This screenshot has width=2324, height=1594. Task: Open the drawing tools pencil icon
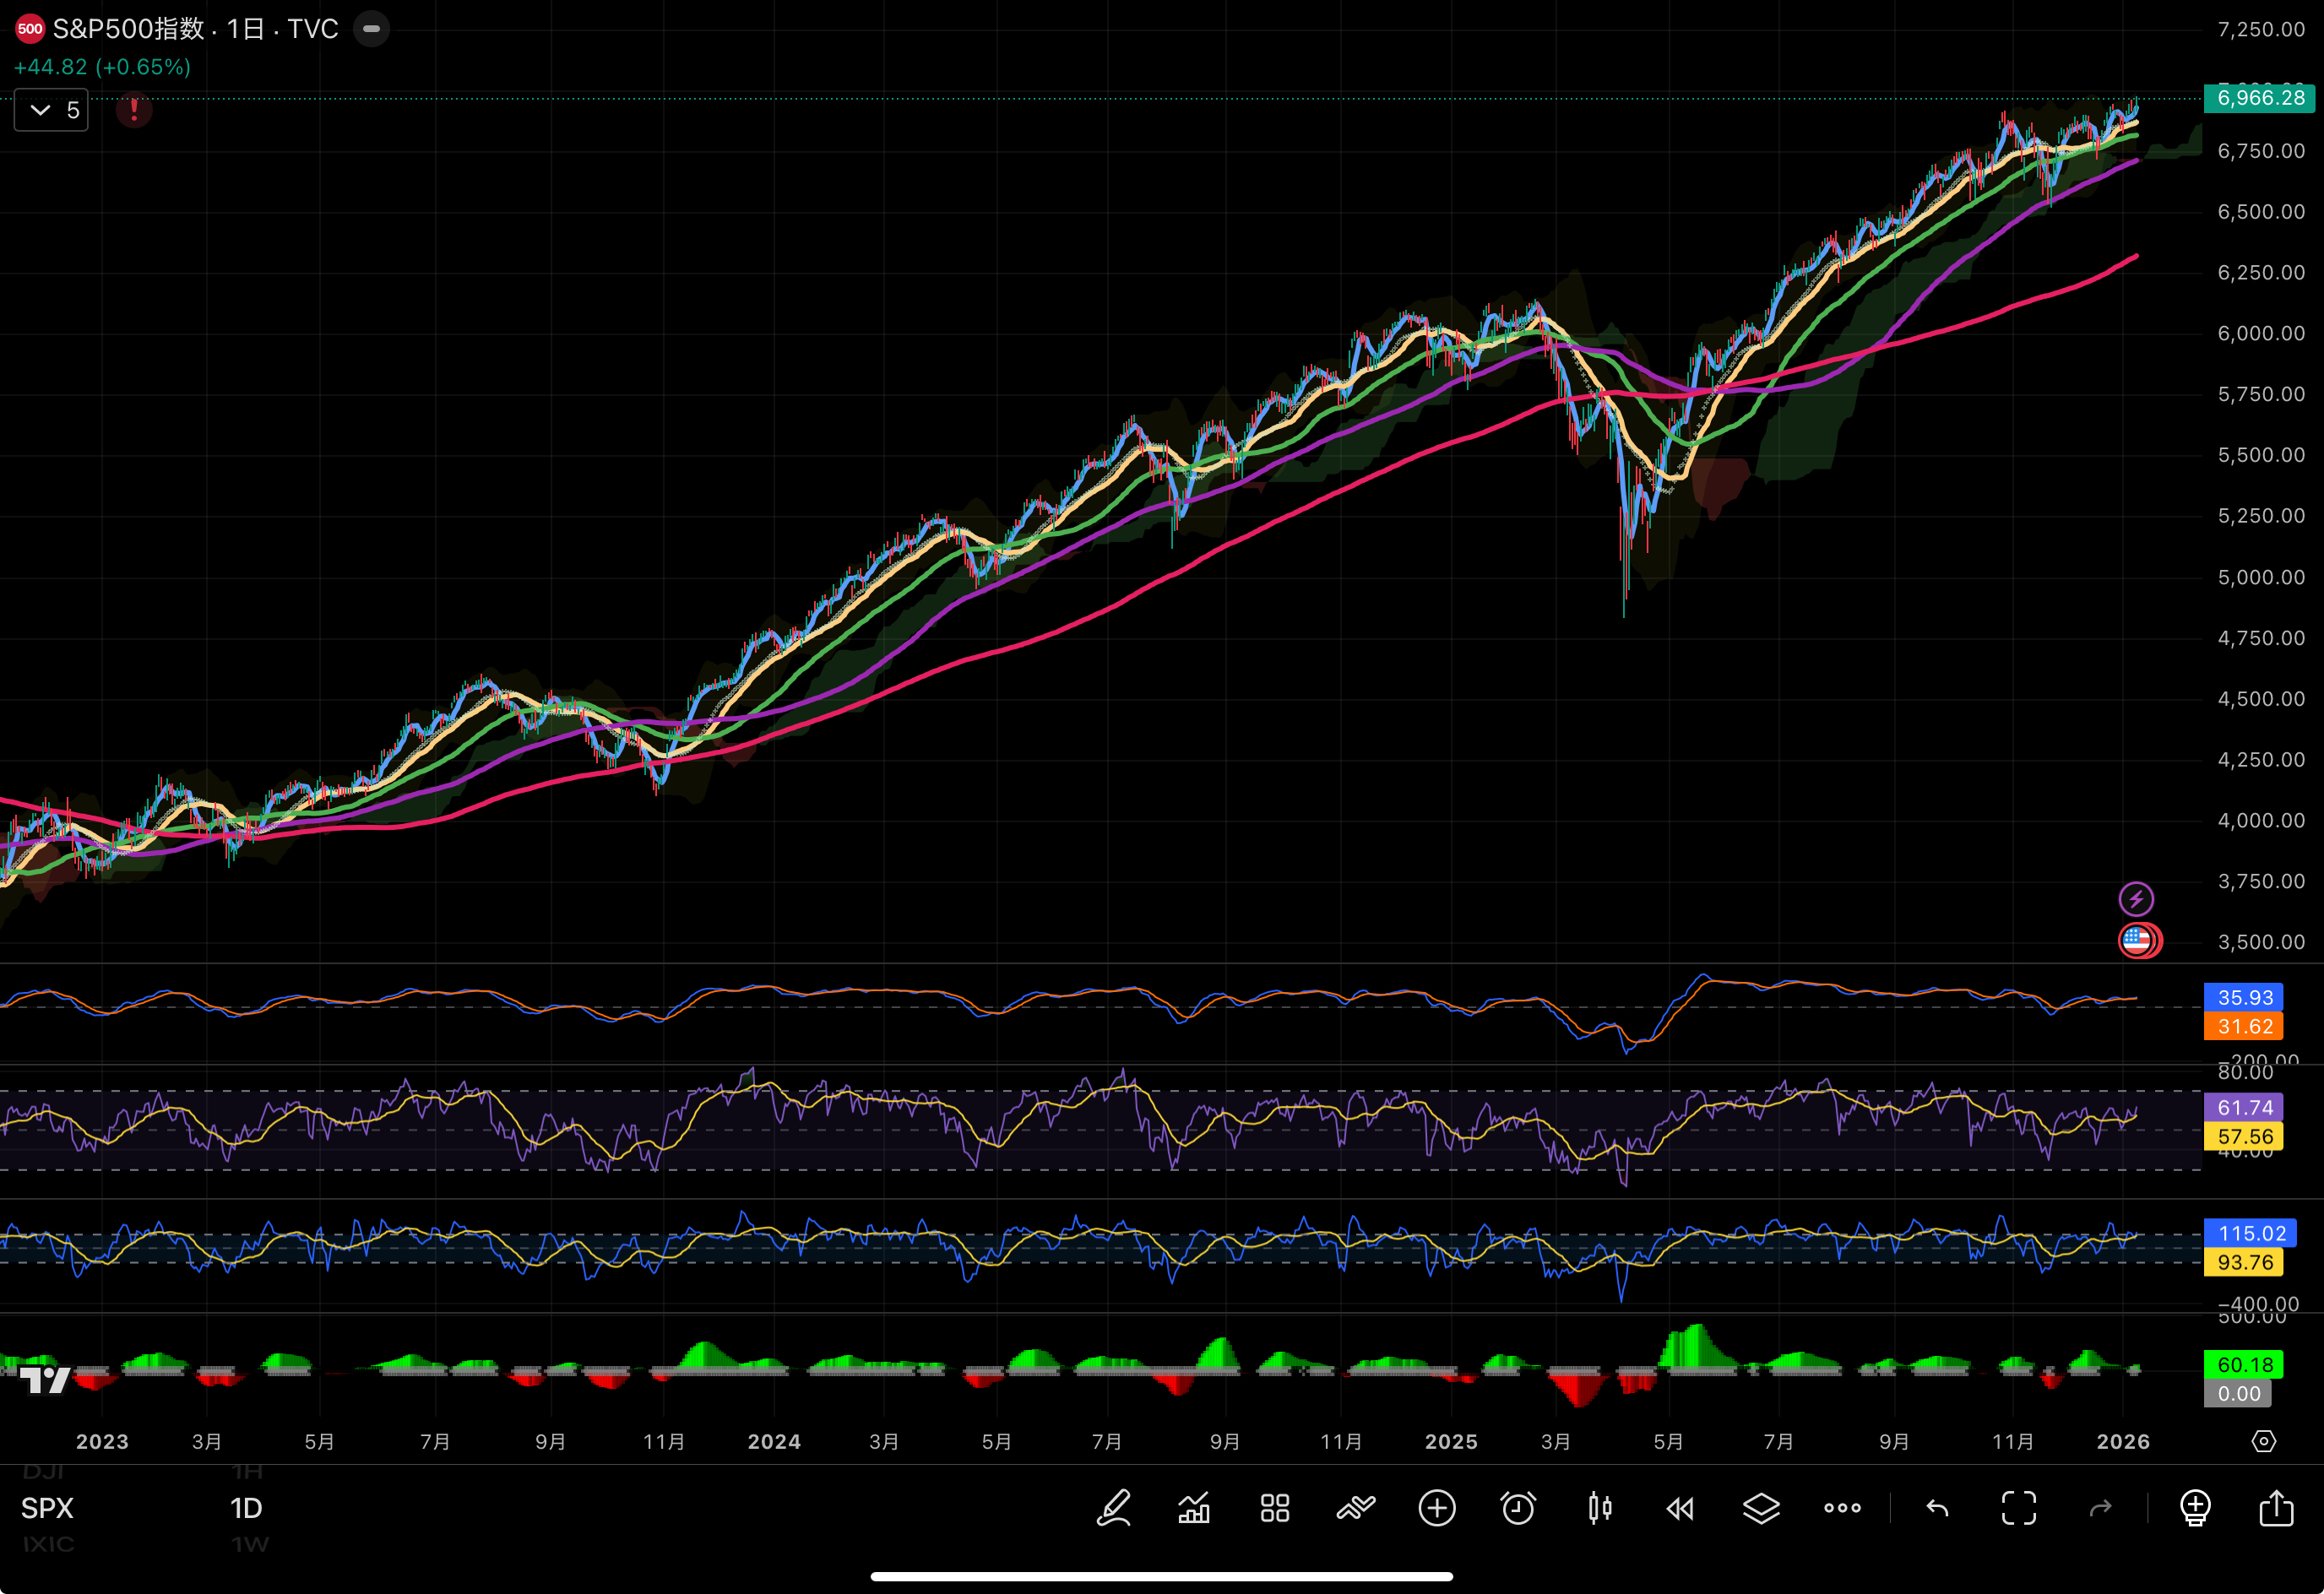click(x=1113, y=1508)
